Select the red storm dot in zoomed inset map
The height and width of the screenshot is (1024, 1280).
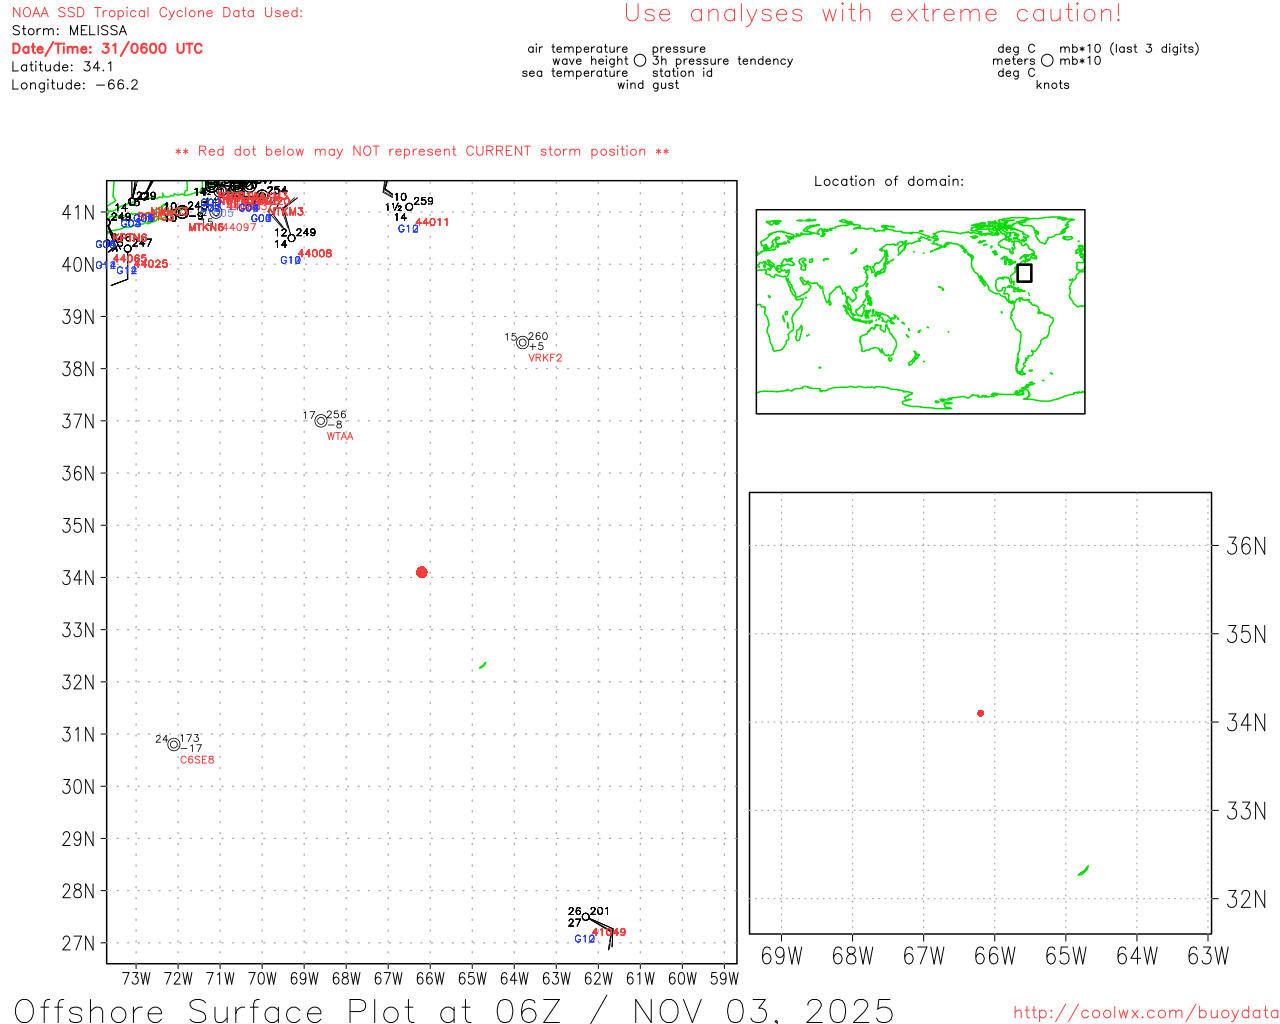click(980, 713)
